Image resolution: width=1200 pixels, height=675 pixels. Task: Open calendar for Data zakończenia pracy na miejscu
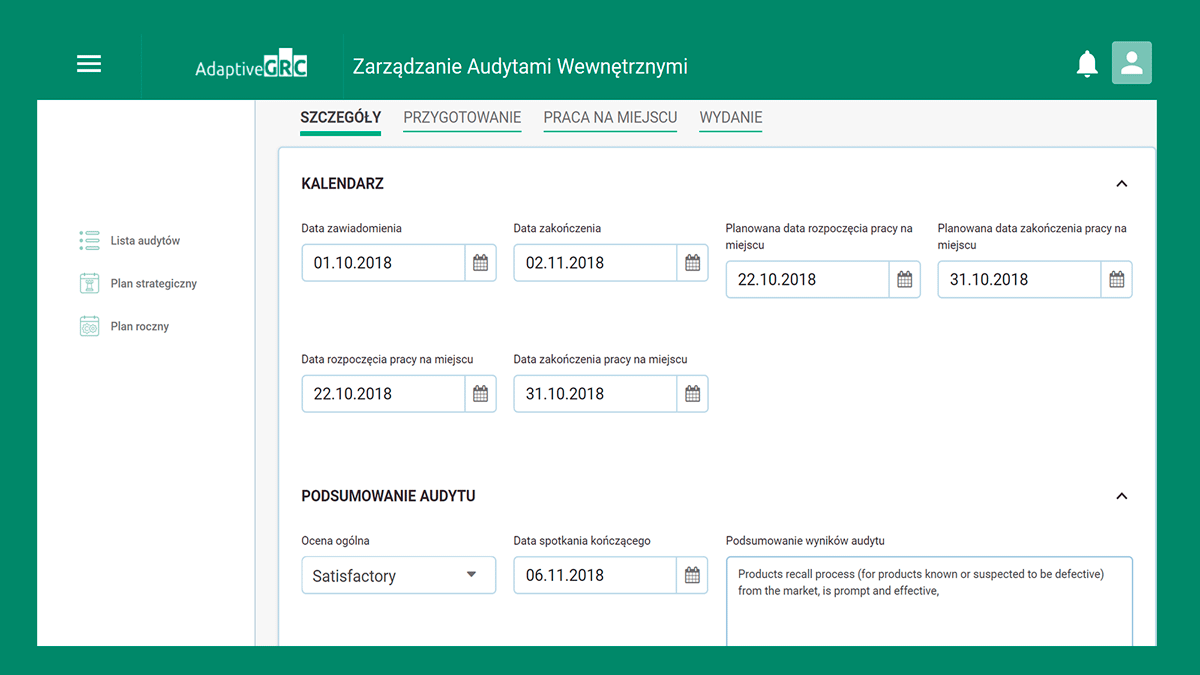[693, 394]
